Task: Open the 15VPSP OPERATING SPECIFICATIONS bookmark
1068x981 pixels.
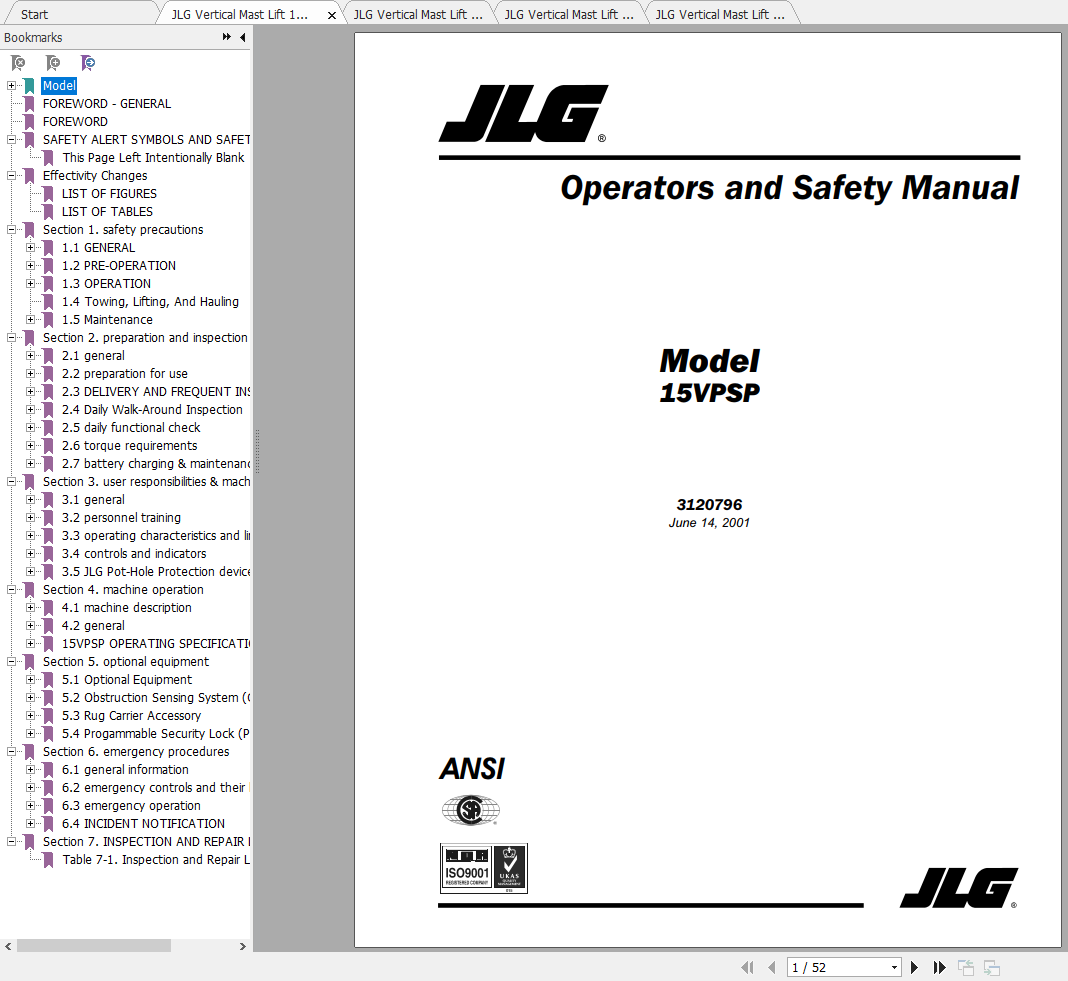Action: pos(156,644)
